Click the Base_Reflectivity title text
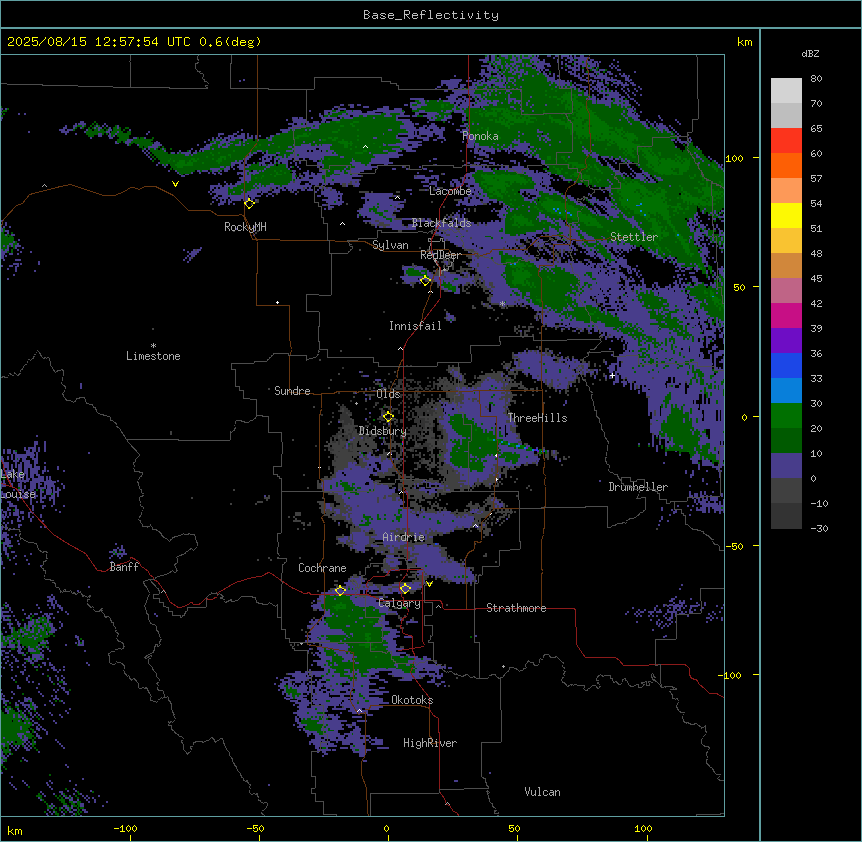This screenshot has height=842, width=862. (431, 15)
